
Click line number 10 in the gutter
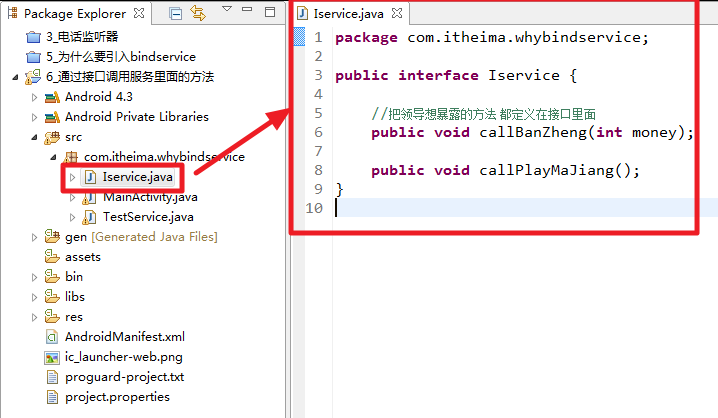coord(314,208)
